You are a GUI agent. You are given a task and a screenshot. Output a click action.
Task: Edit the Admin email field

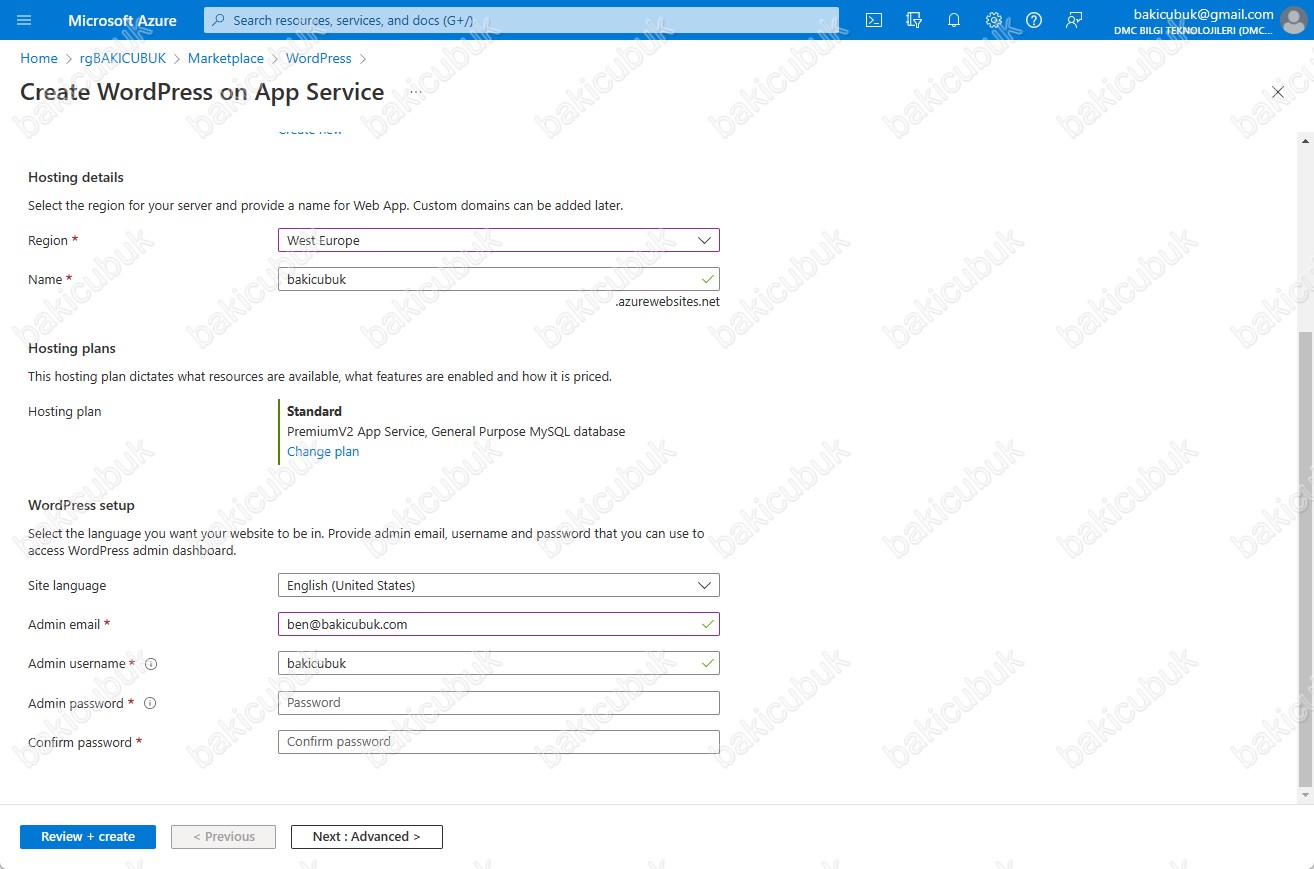pyautogui.click(x=498, y=624)
